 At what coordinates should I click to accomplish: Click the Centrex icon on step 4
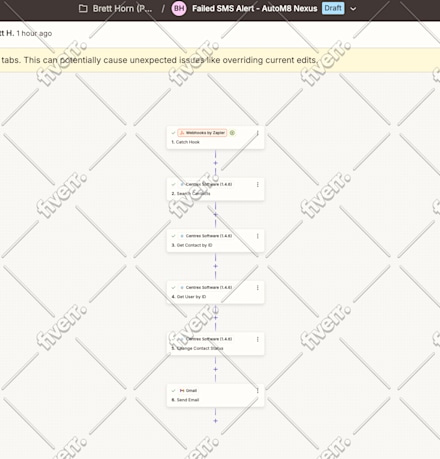(x=182, y=288)
